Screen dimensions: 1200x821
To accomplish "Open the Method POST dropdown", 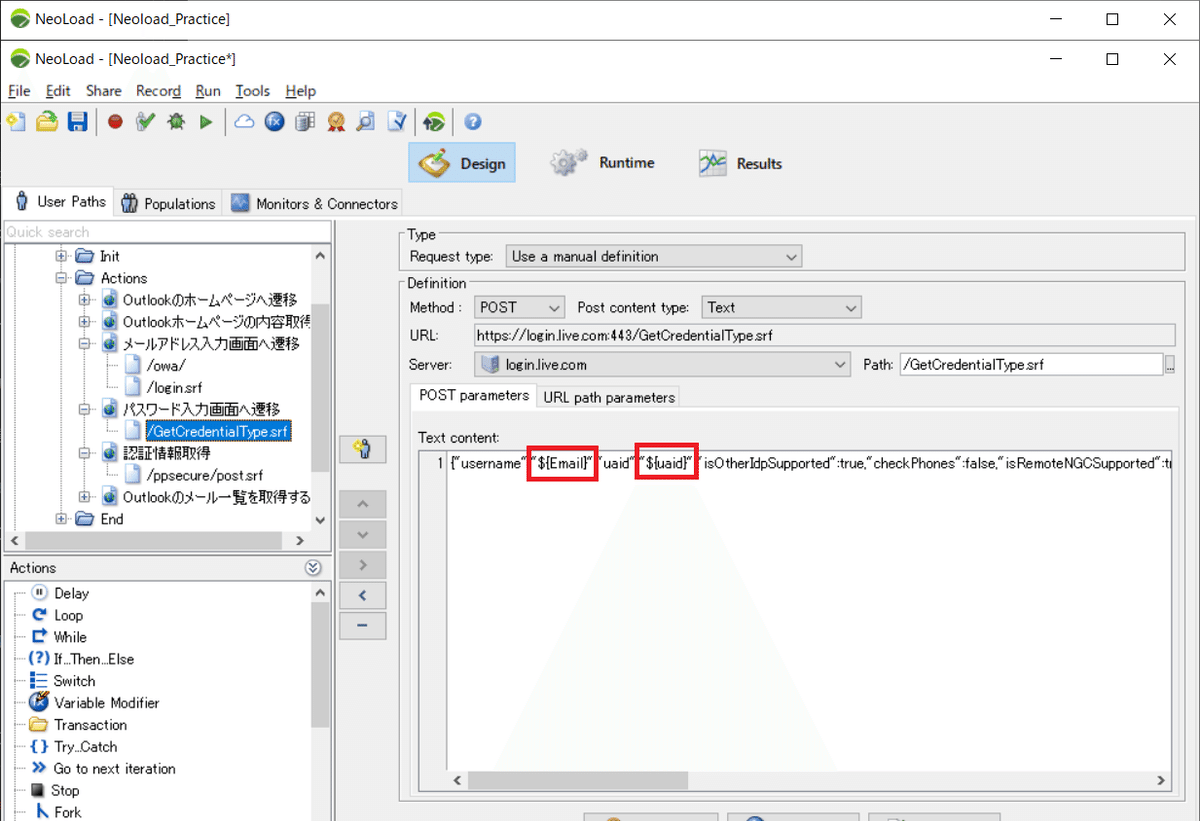I will [x=517, y=308].
